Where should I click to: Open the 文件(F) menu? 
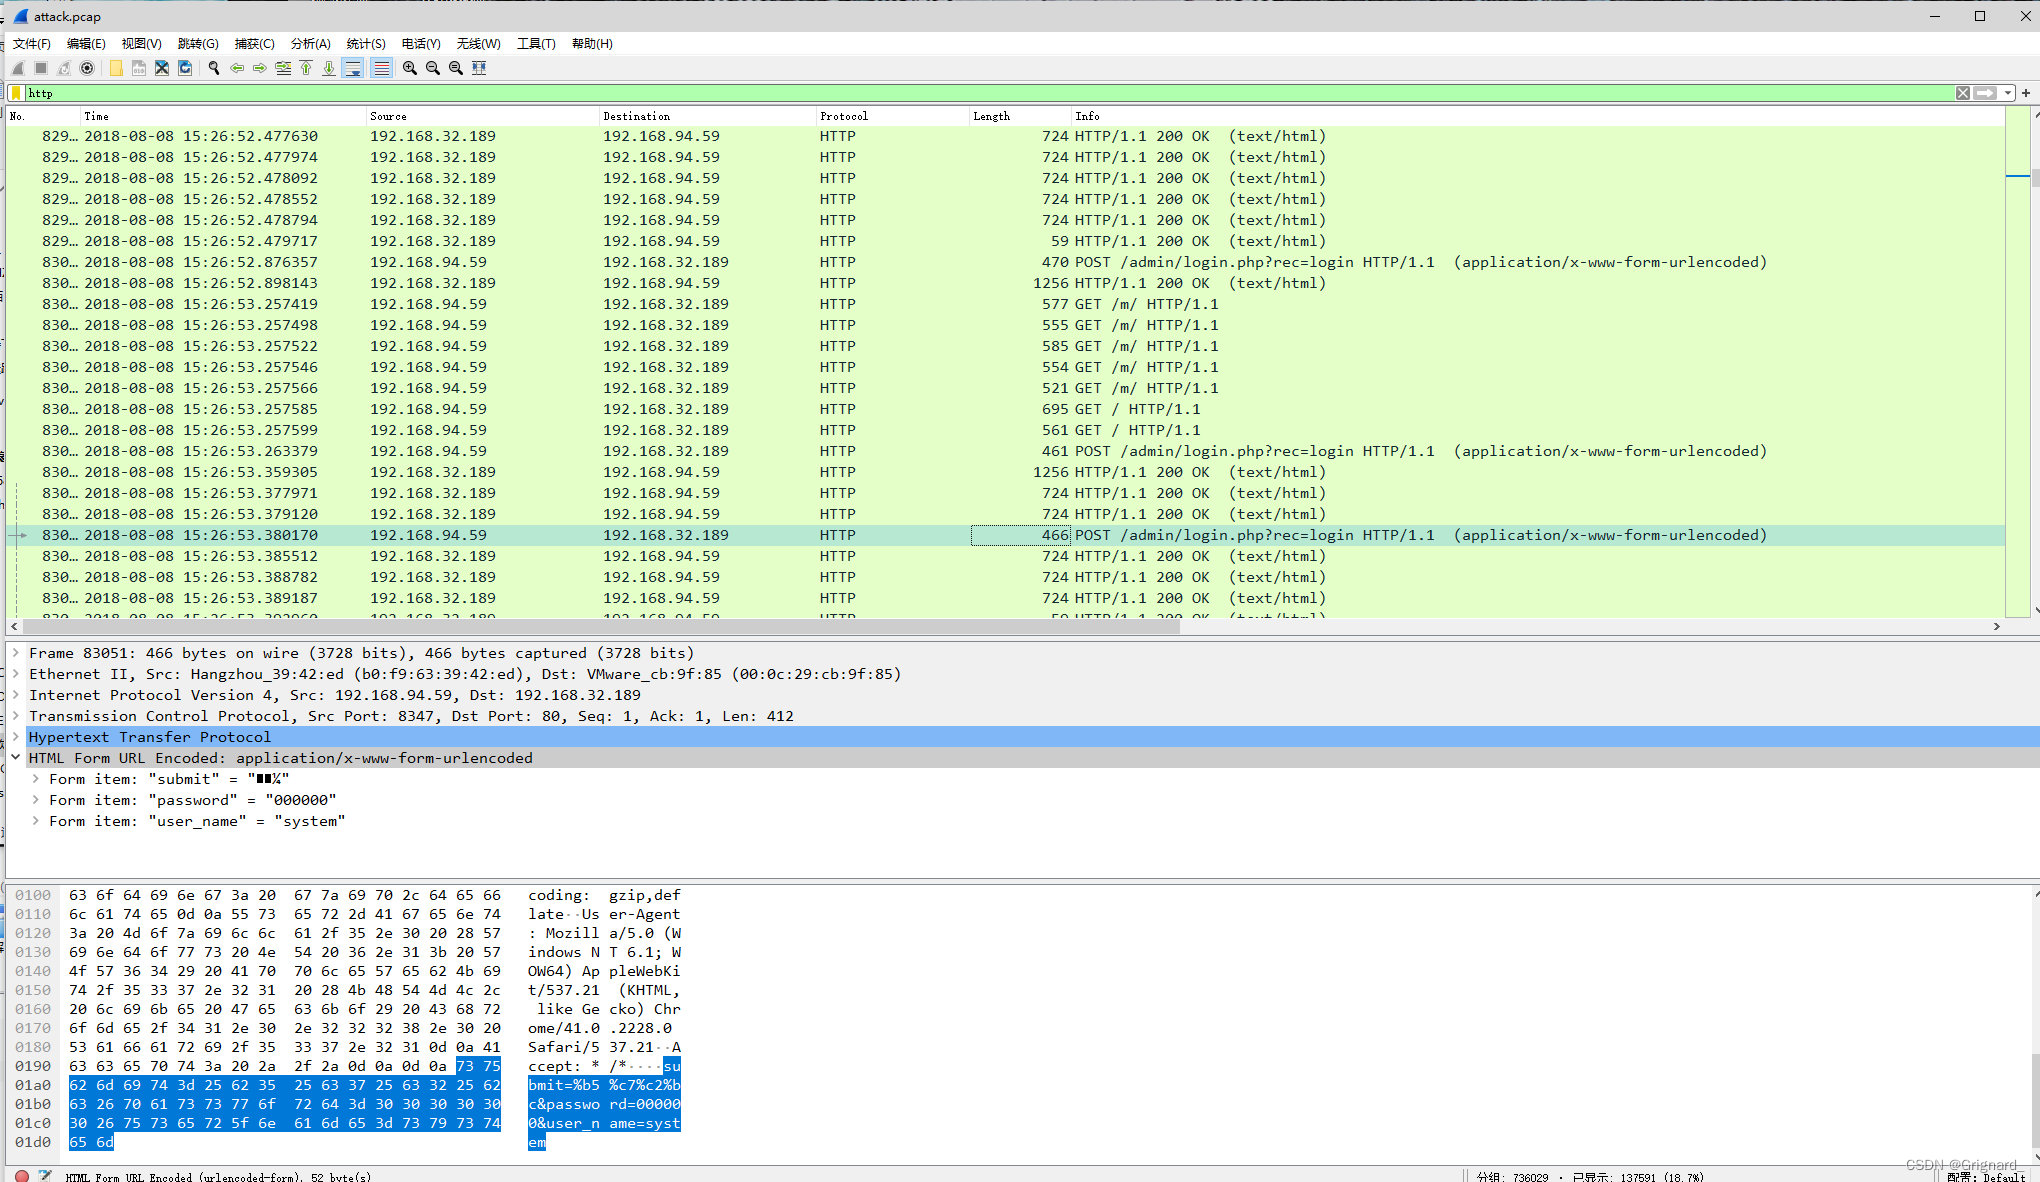coord(32,44)
